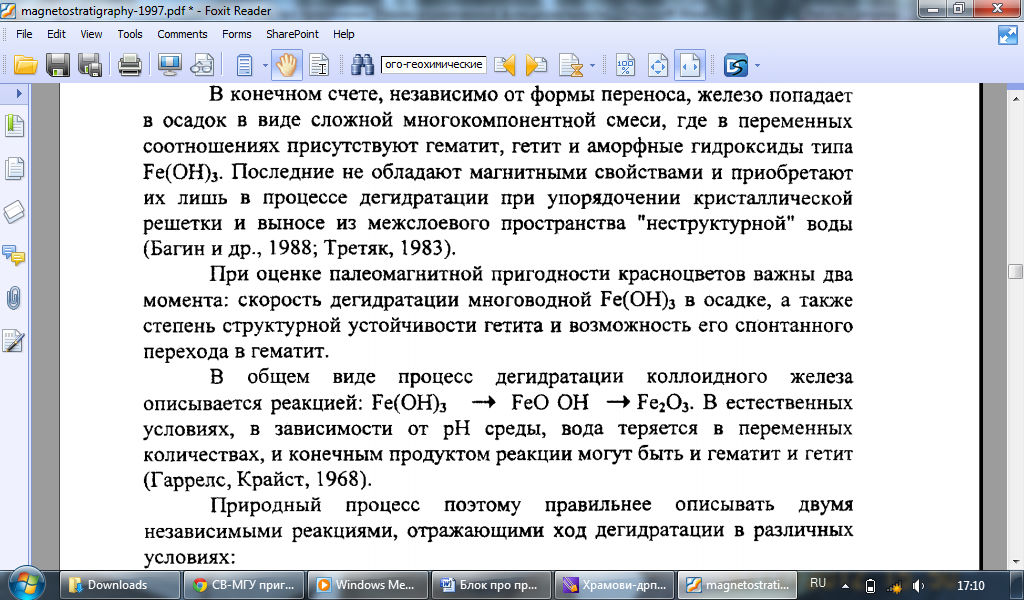This screenshot has width=1024, height=600.
Task: Open the Pages thumbnail panel
Action: pos(14,168)
